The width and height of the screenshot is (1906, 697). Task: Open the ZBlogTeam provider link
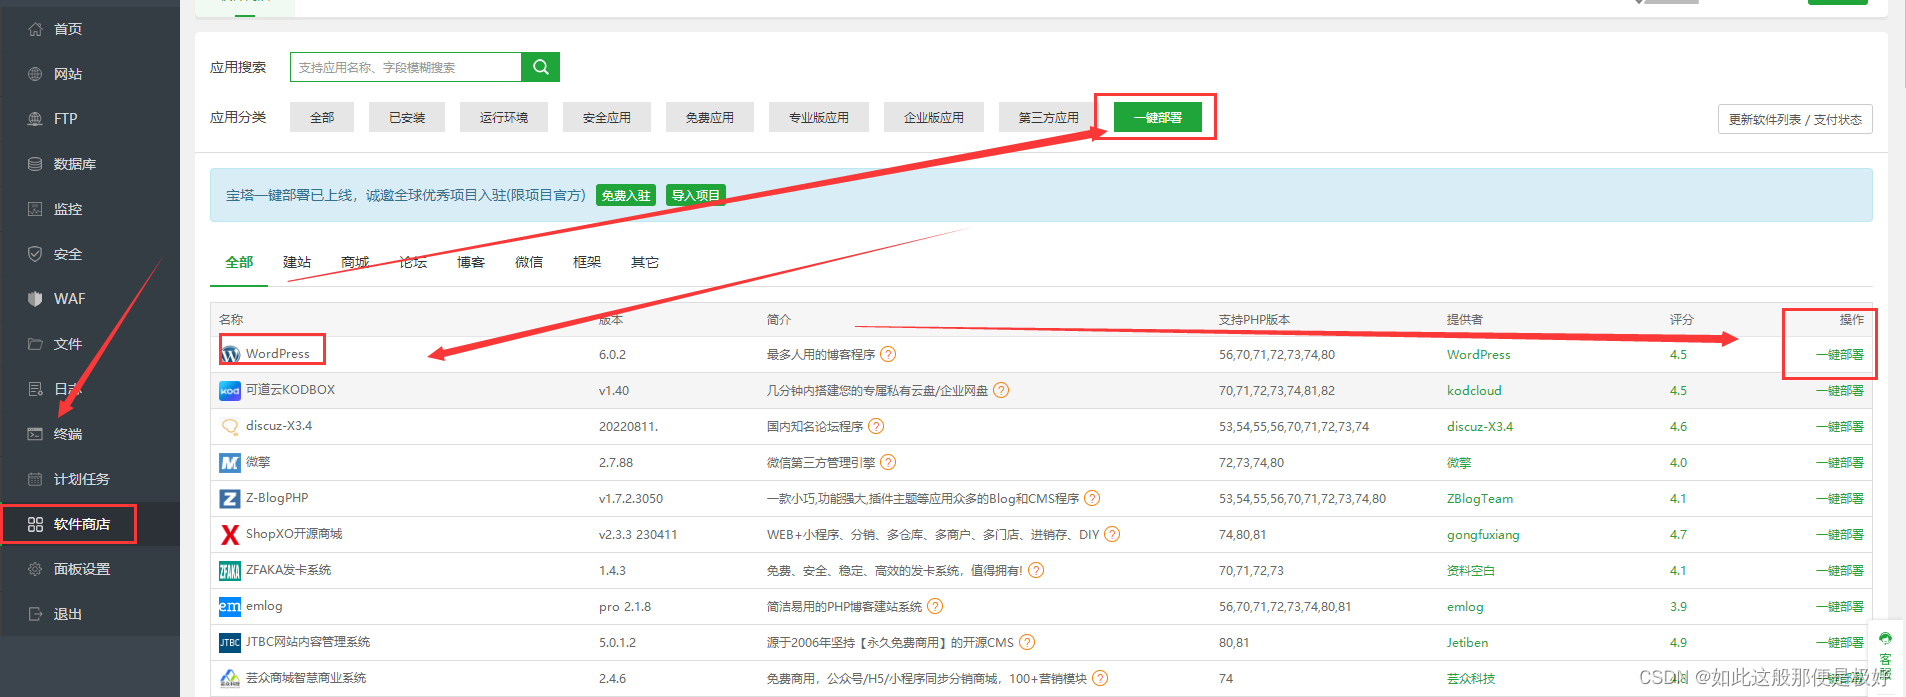point(1480,498)
